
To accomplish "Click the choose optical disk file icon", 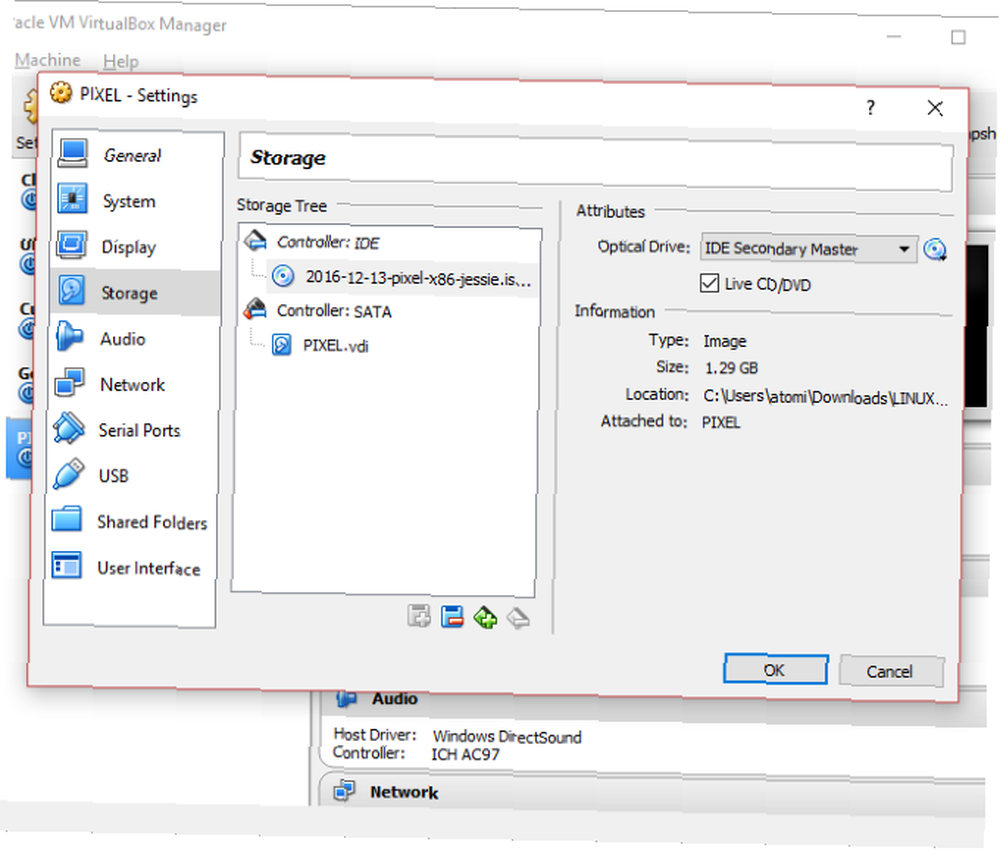I will (936, 249).
